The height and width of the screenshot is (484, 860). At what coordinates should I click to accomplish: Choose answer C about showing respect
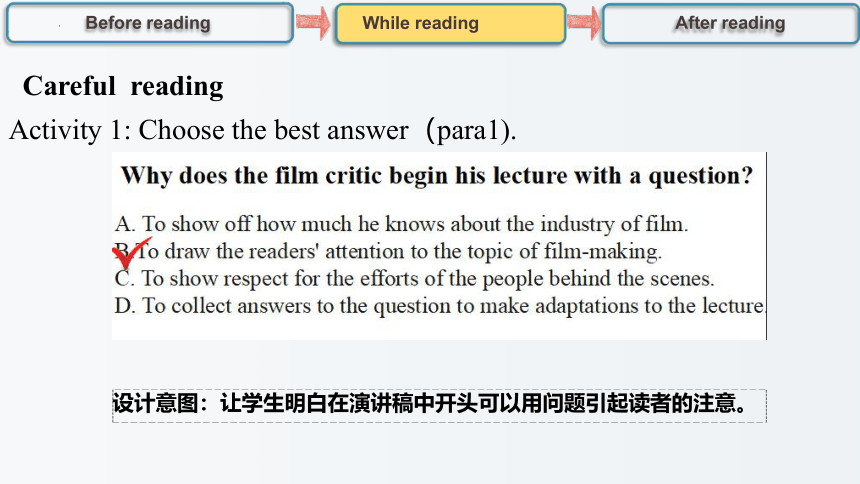415,278
